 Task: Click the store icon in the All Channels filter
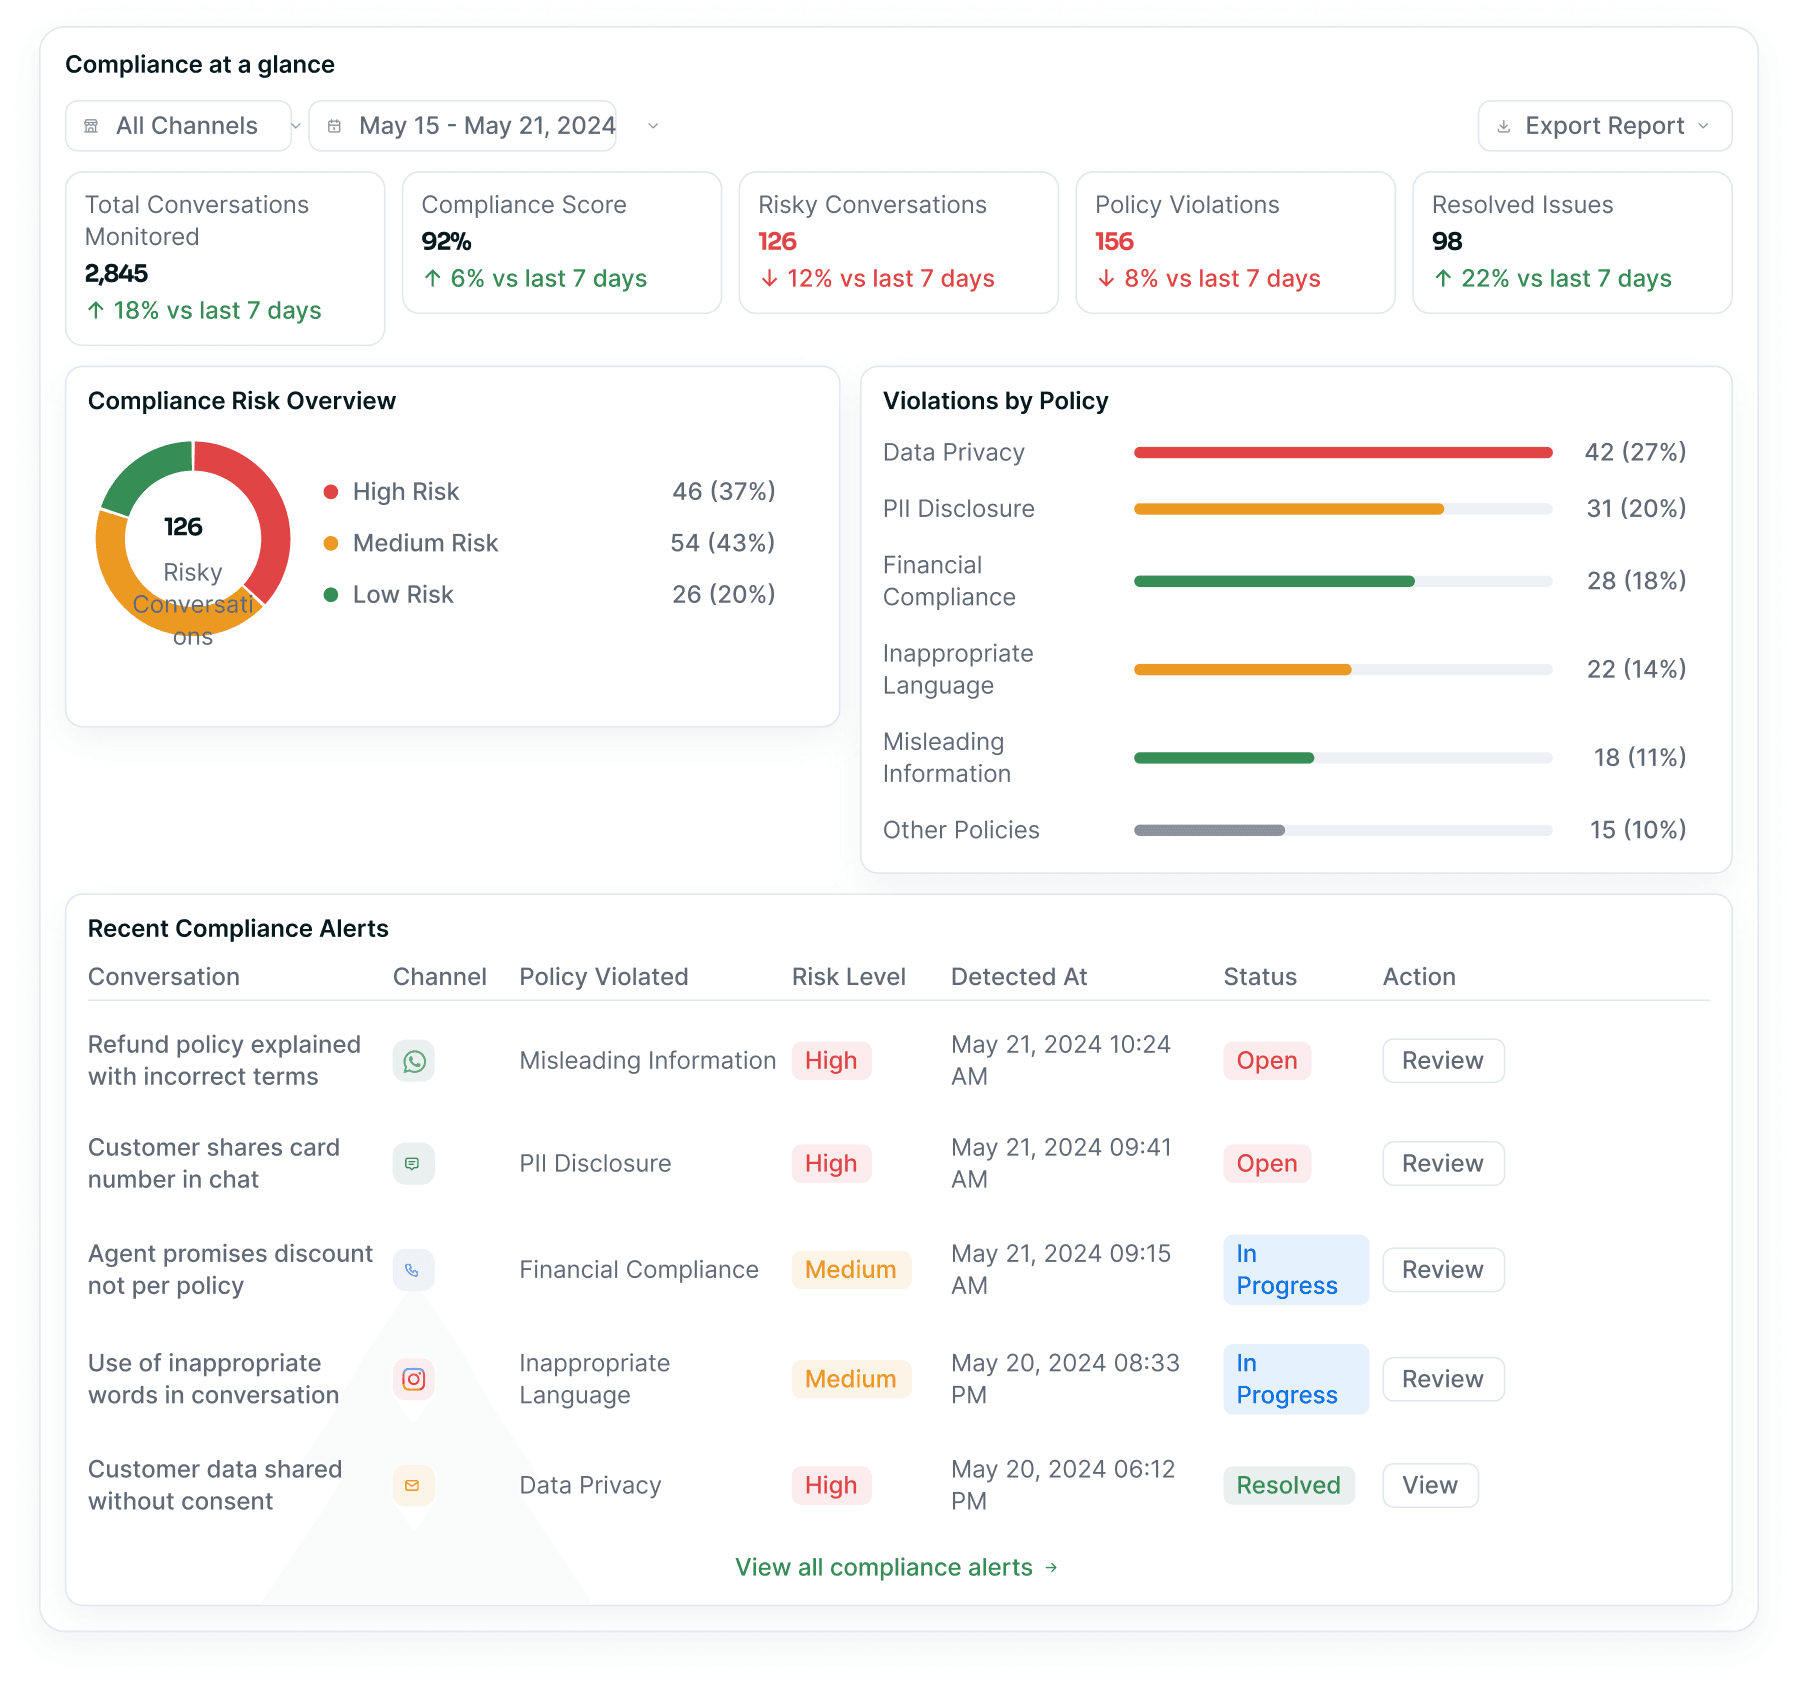pos(91,126)
